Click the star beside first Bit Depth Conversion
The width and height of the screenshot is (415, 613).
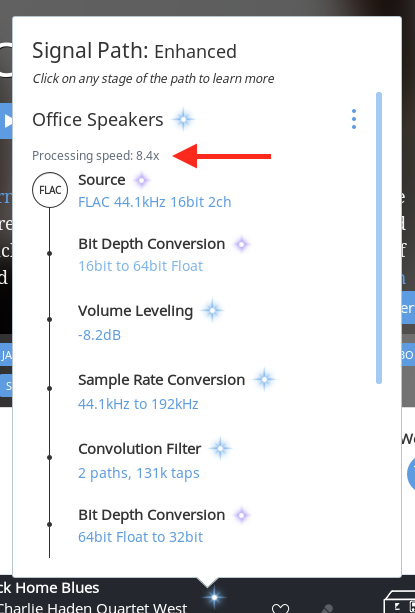(x=241, y=244)
